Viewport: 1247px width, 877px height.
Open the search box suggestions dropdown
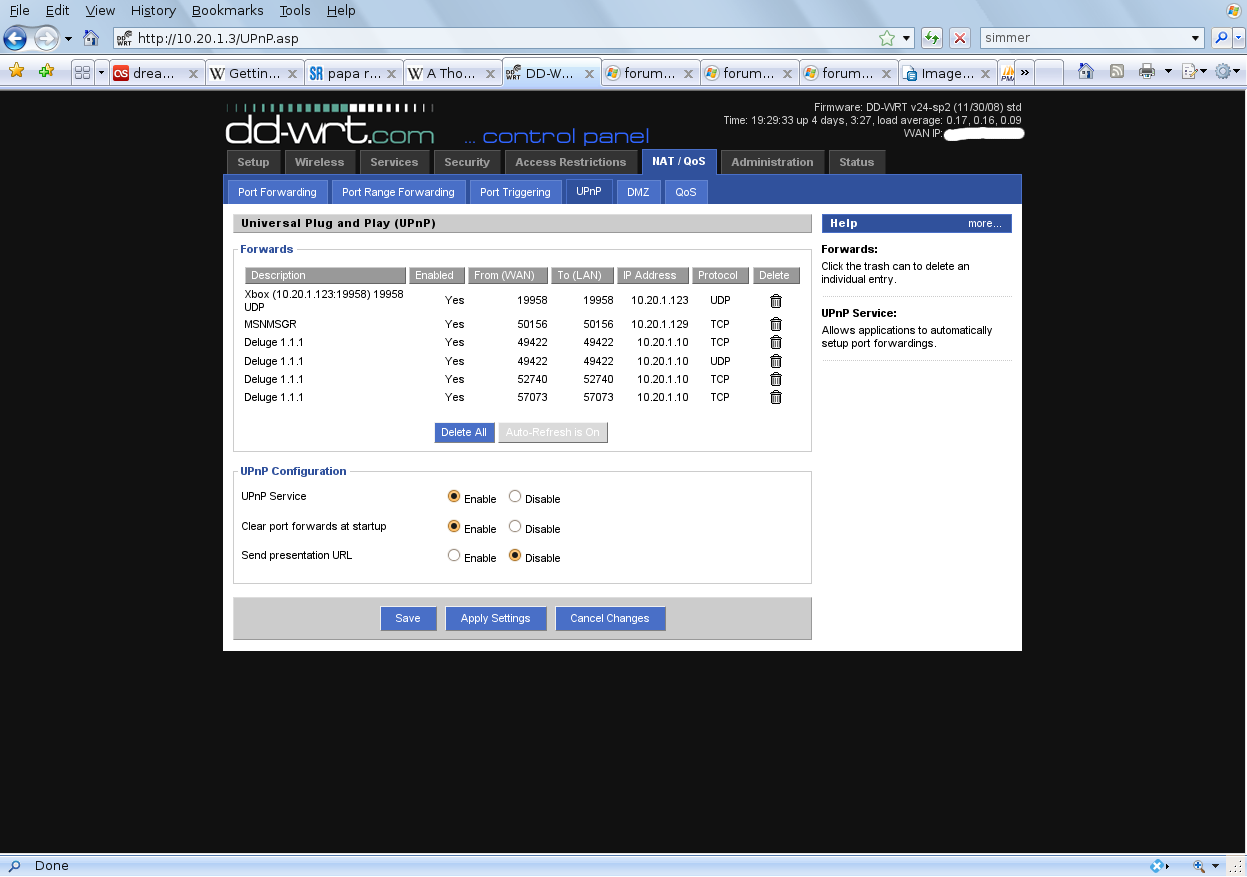[x=1196, y=38]
